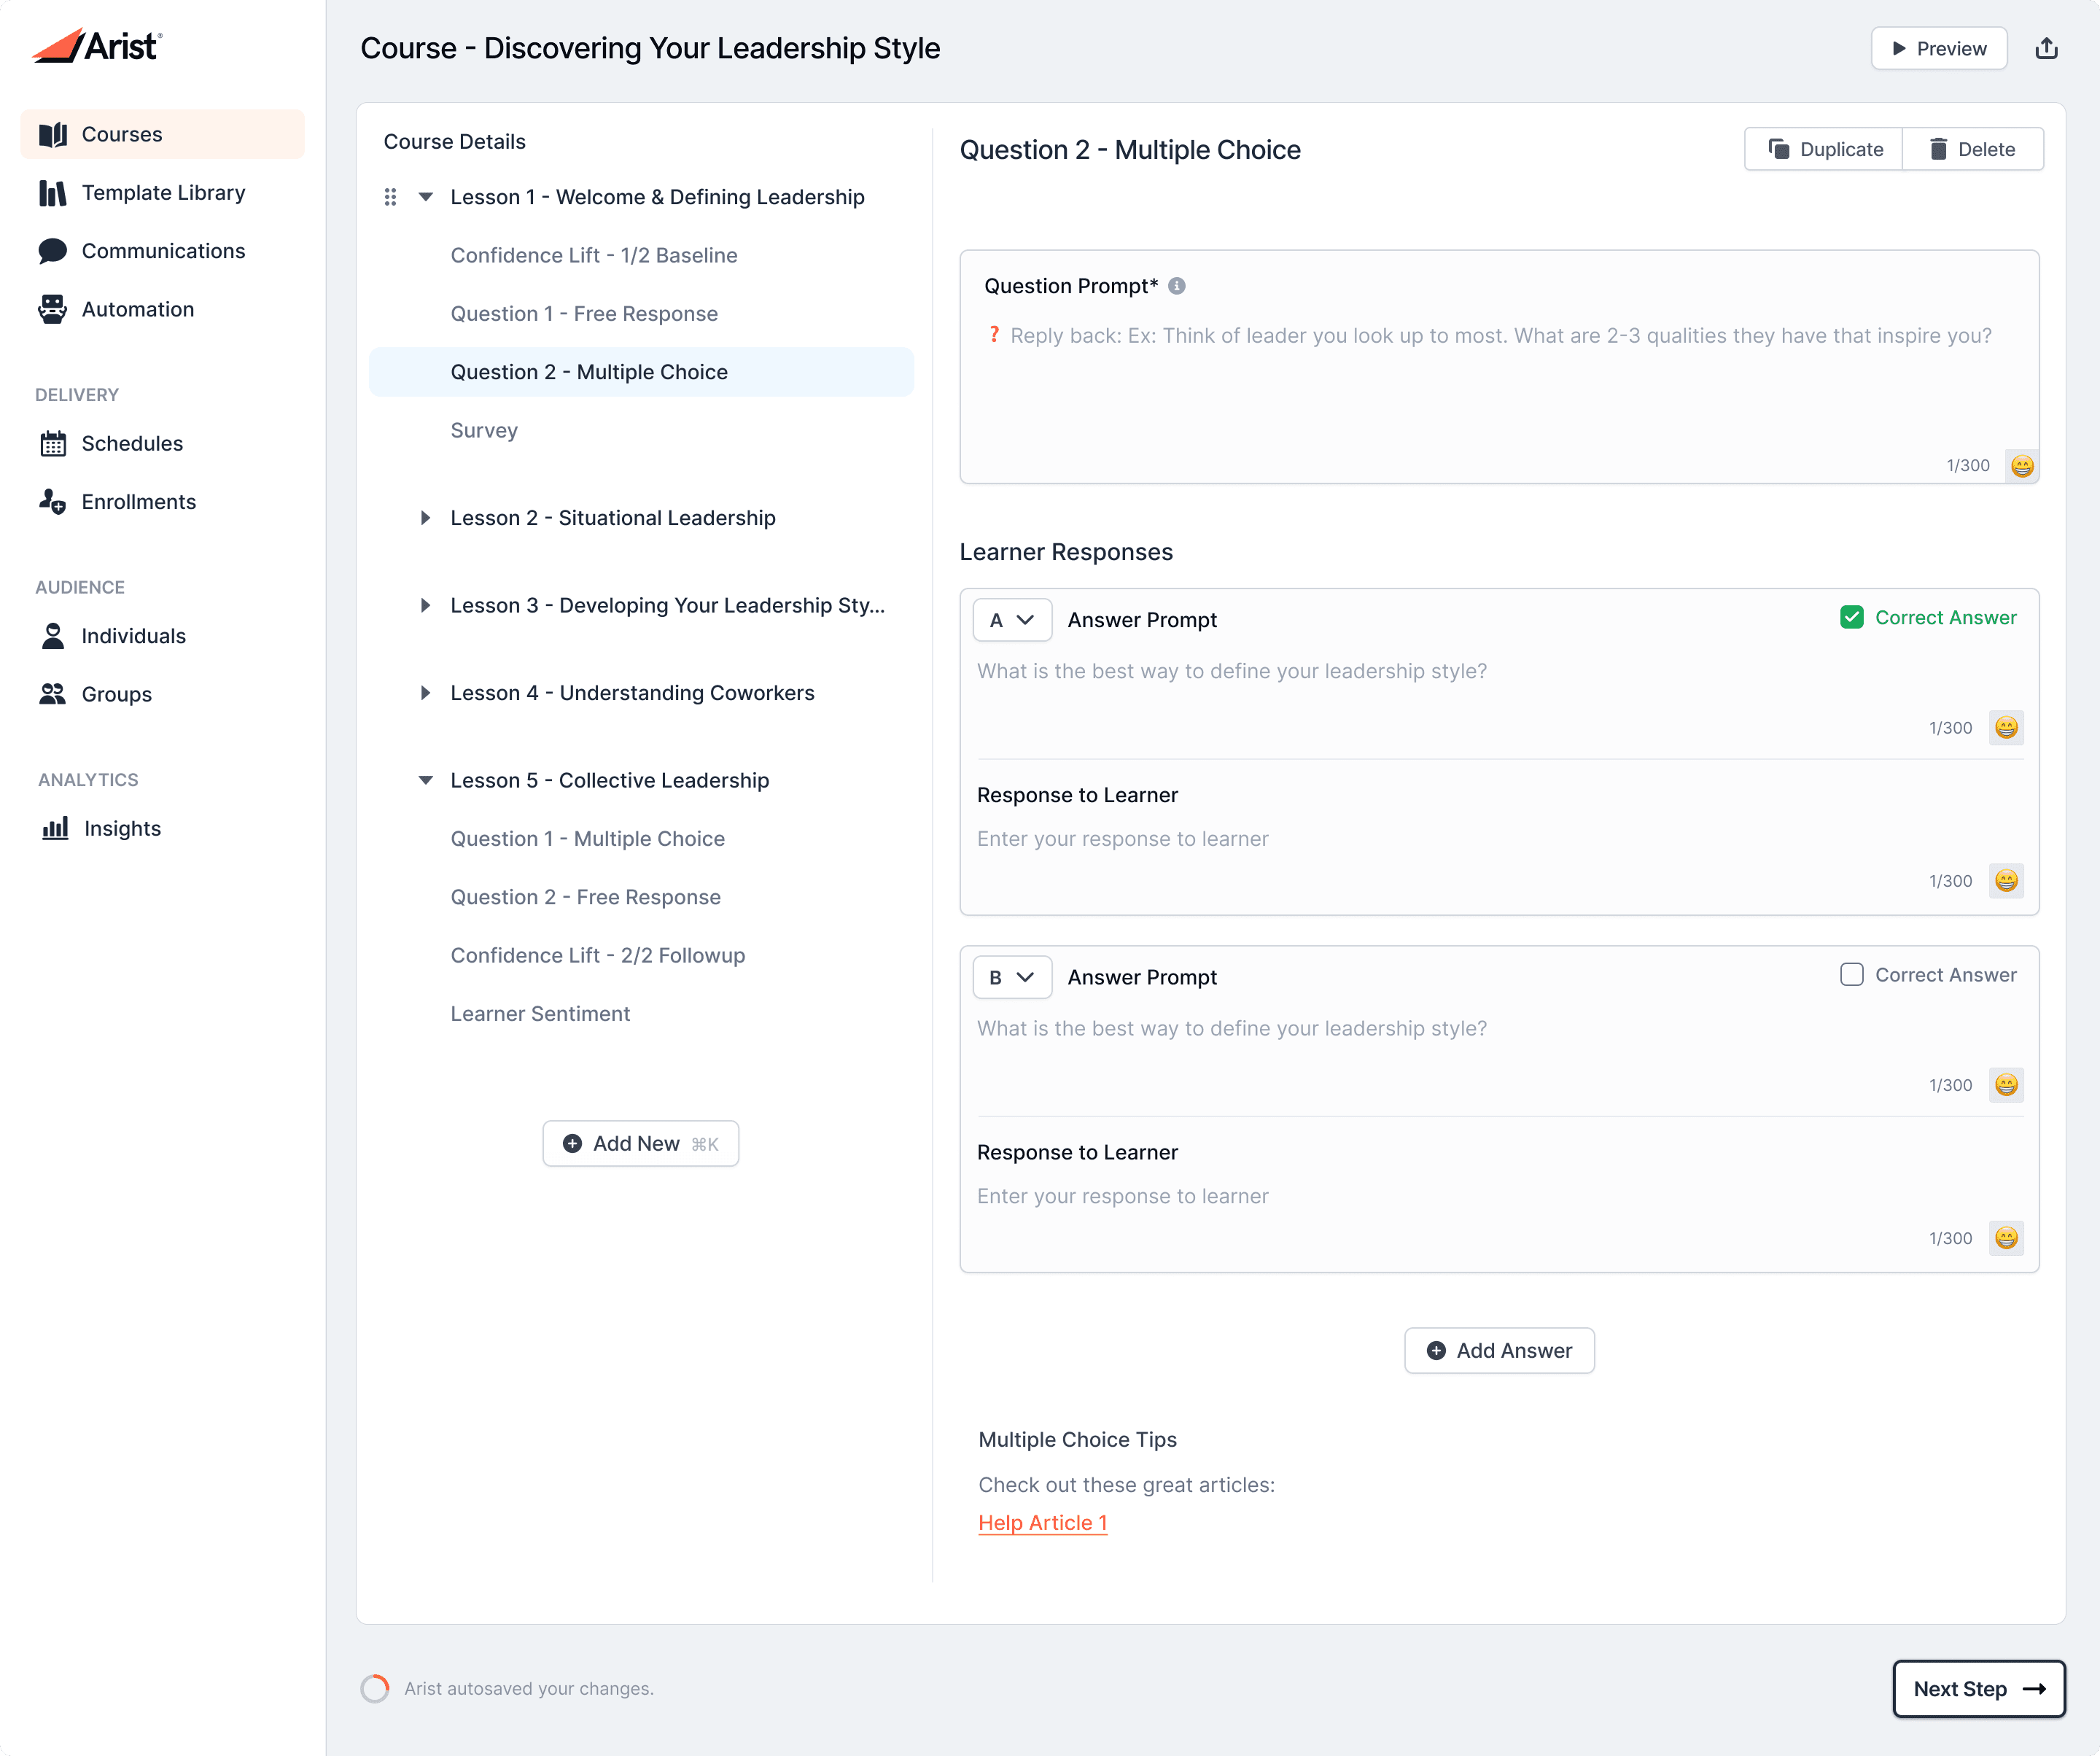Image resolution: width=2100 pixels, height=1756 pixels.
Task: Select Survey item in Lesson 1
Action: click(484, 430)
